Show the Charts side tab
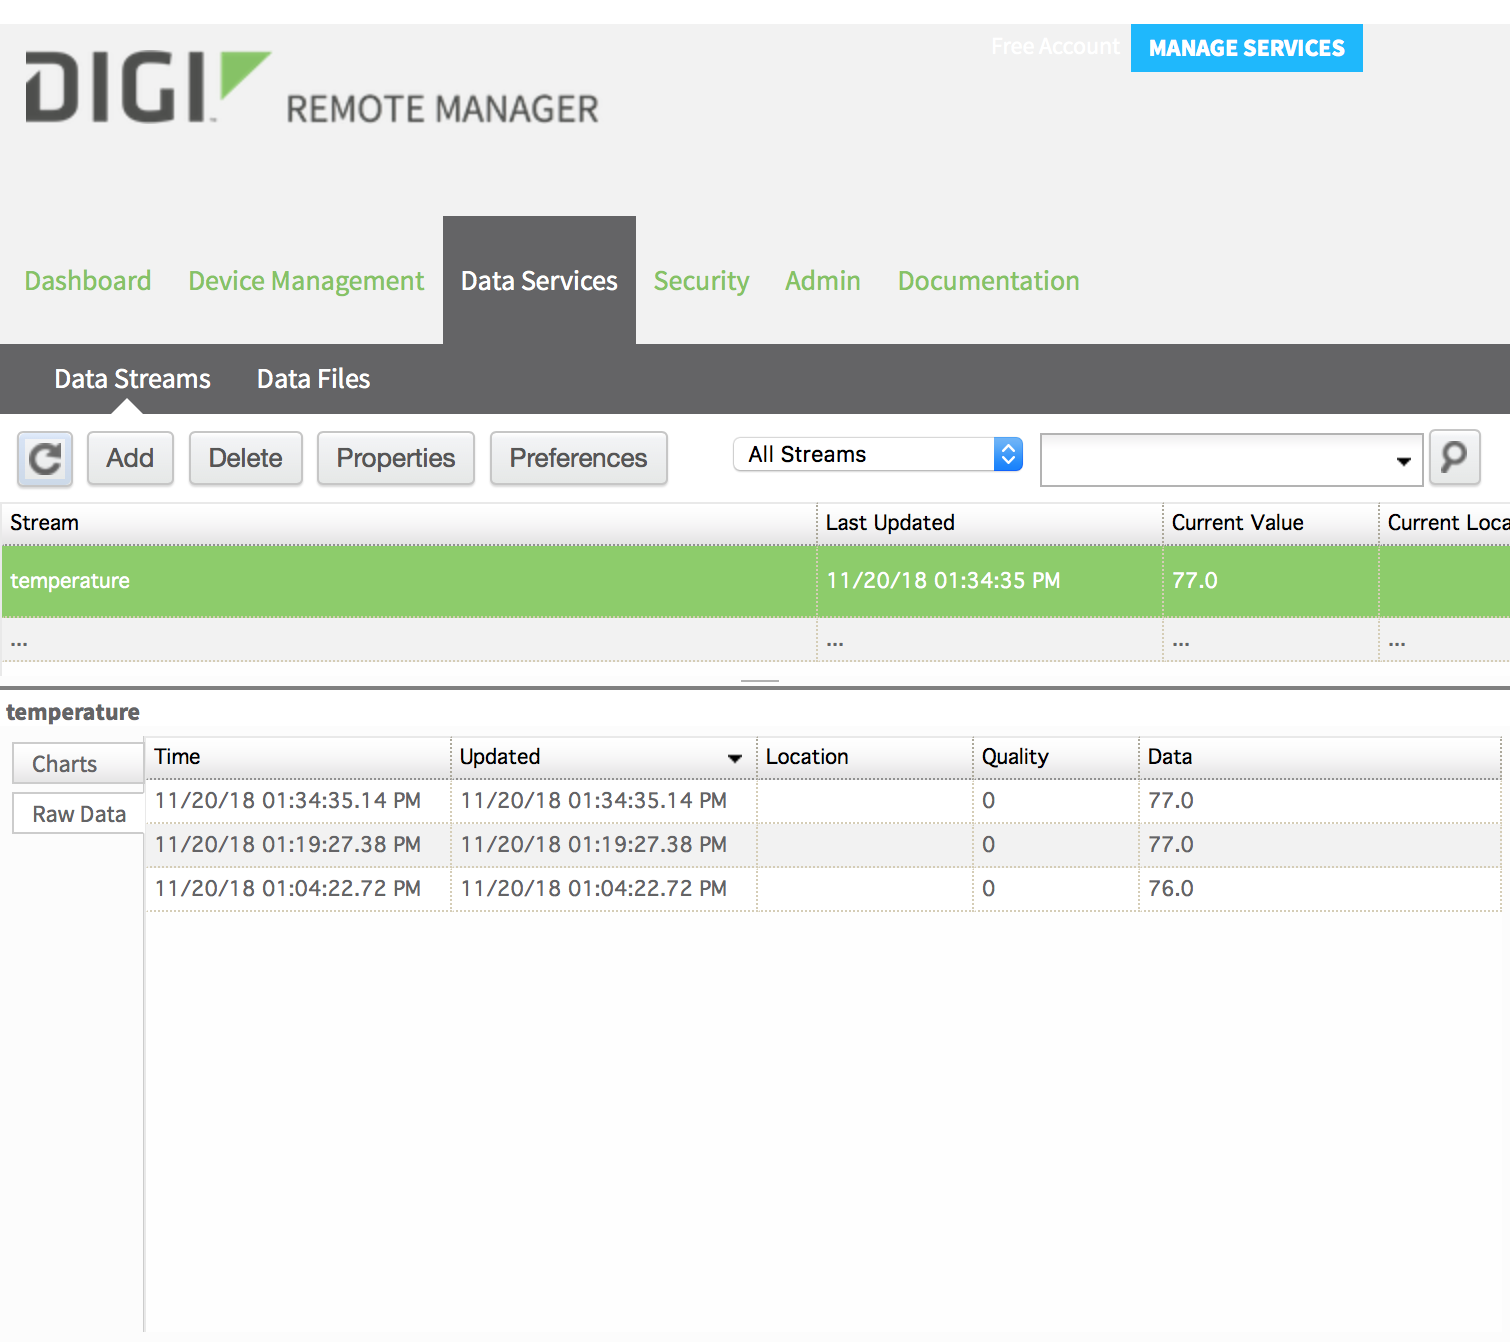 point(78,764)
